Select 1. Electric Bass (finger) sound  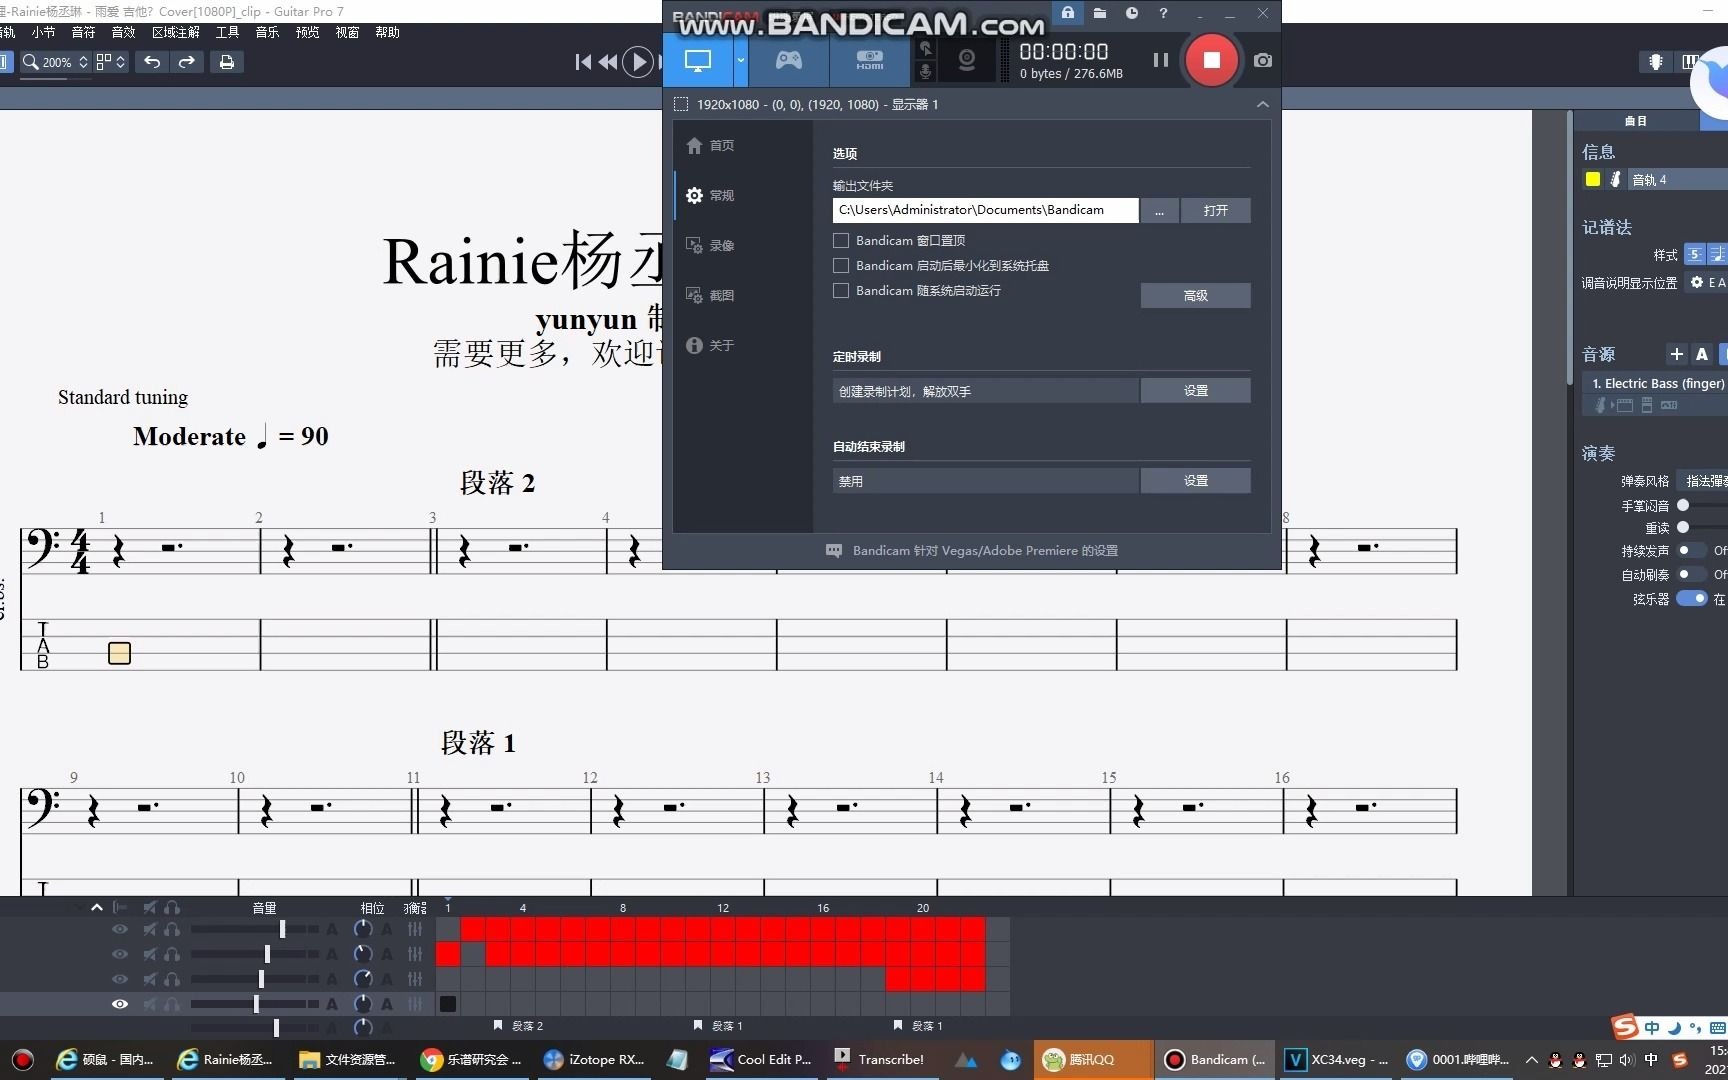[x=1657, y=384]
